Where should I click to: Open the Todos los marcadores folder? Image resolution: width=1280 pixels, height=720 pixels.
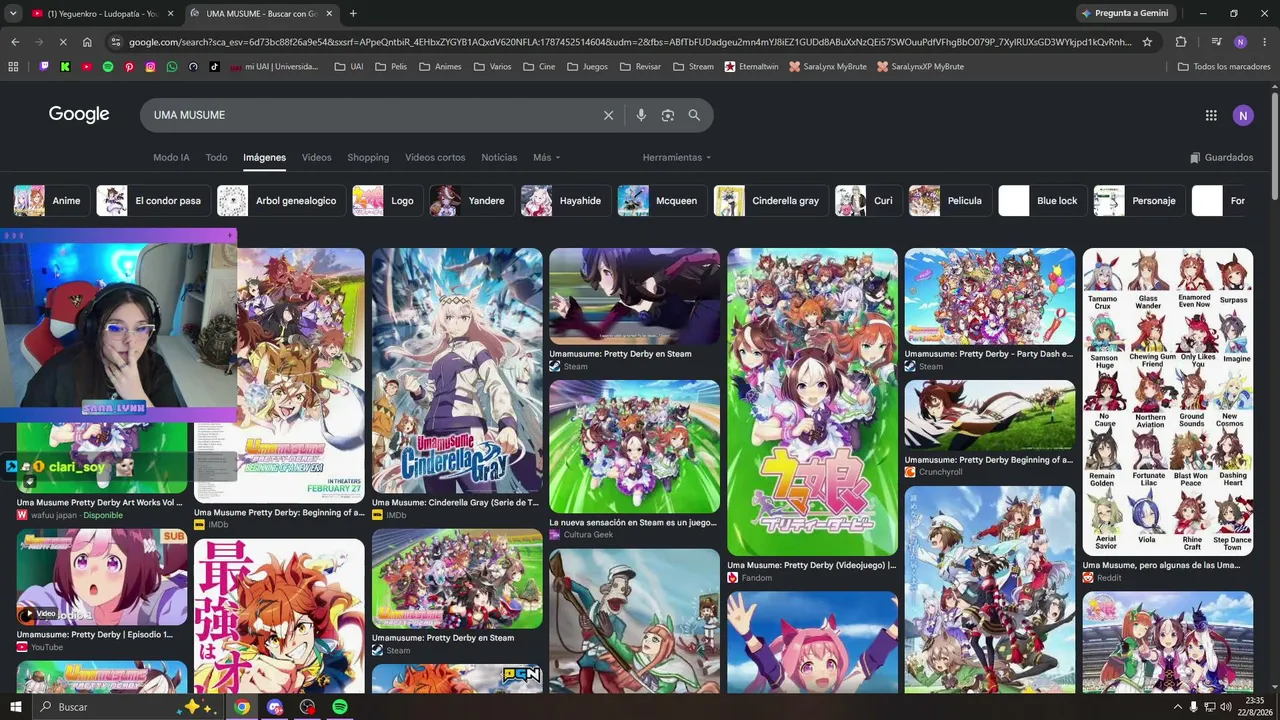[1224, 67]
